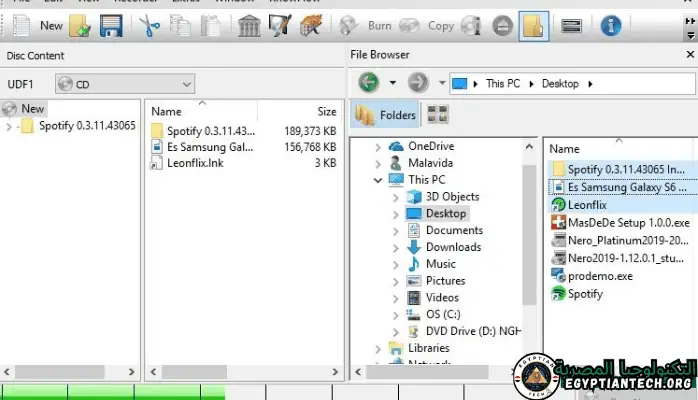Open back history dropdown arrow

(x=393, y=83)
